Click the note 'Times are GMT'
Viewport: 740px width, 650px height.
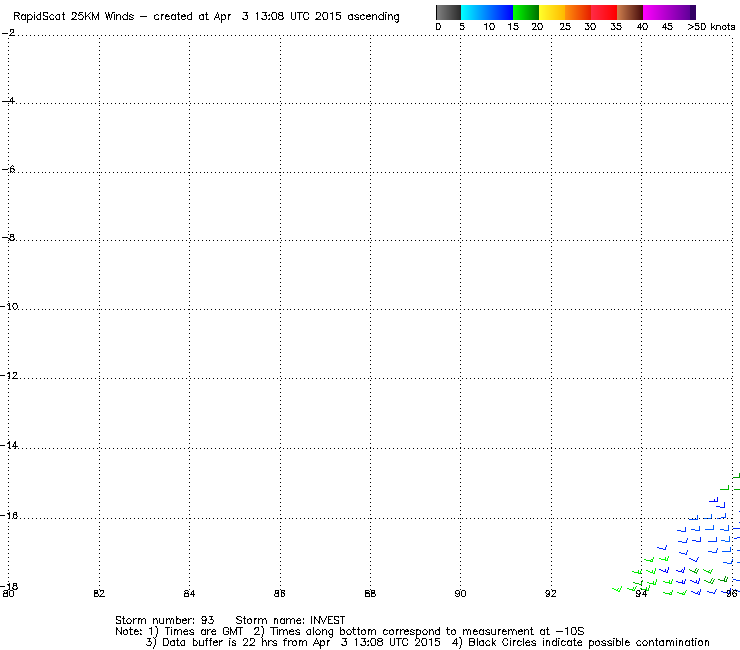click(x=203, y=632)
